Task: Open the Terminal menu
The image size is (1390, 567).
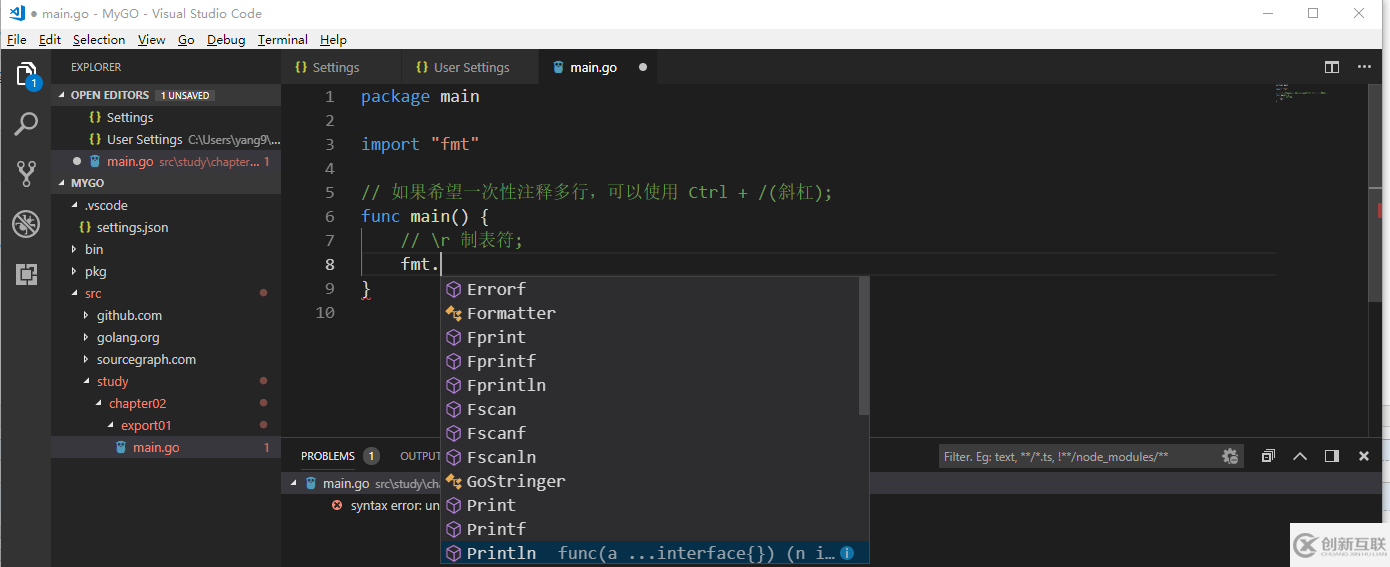Action: point(283,40)
